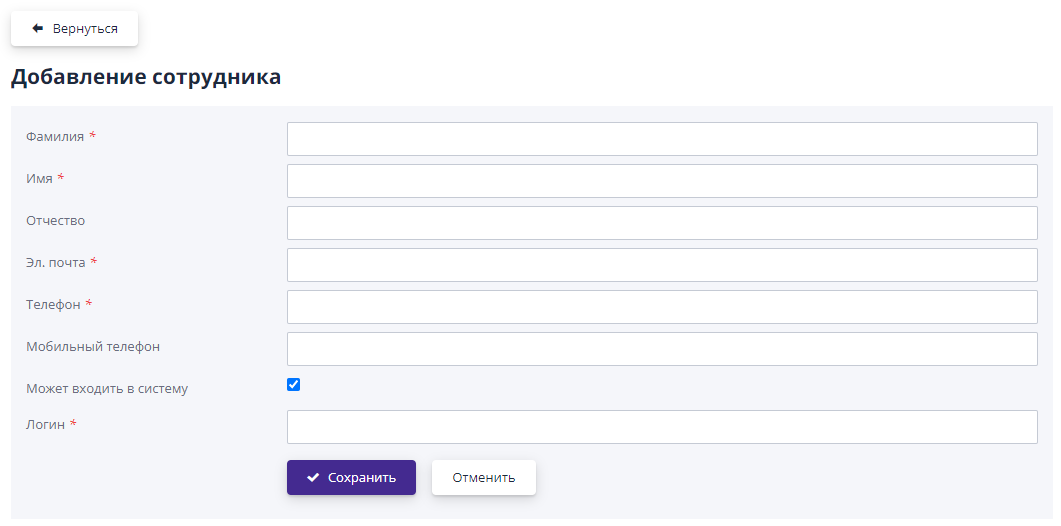
Task: Click the Добавление сотрудника page heading
Action: (146, 77)
